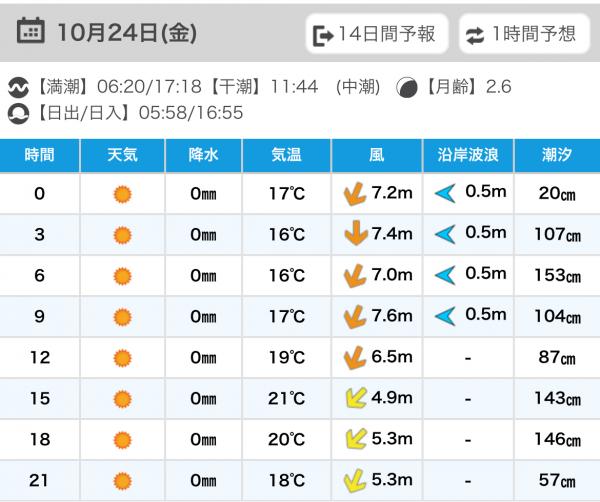Screen dimensions: 600x502
Task: Click the orange wind arrow for 7.4m
Action: [352, 234]
